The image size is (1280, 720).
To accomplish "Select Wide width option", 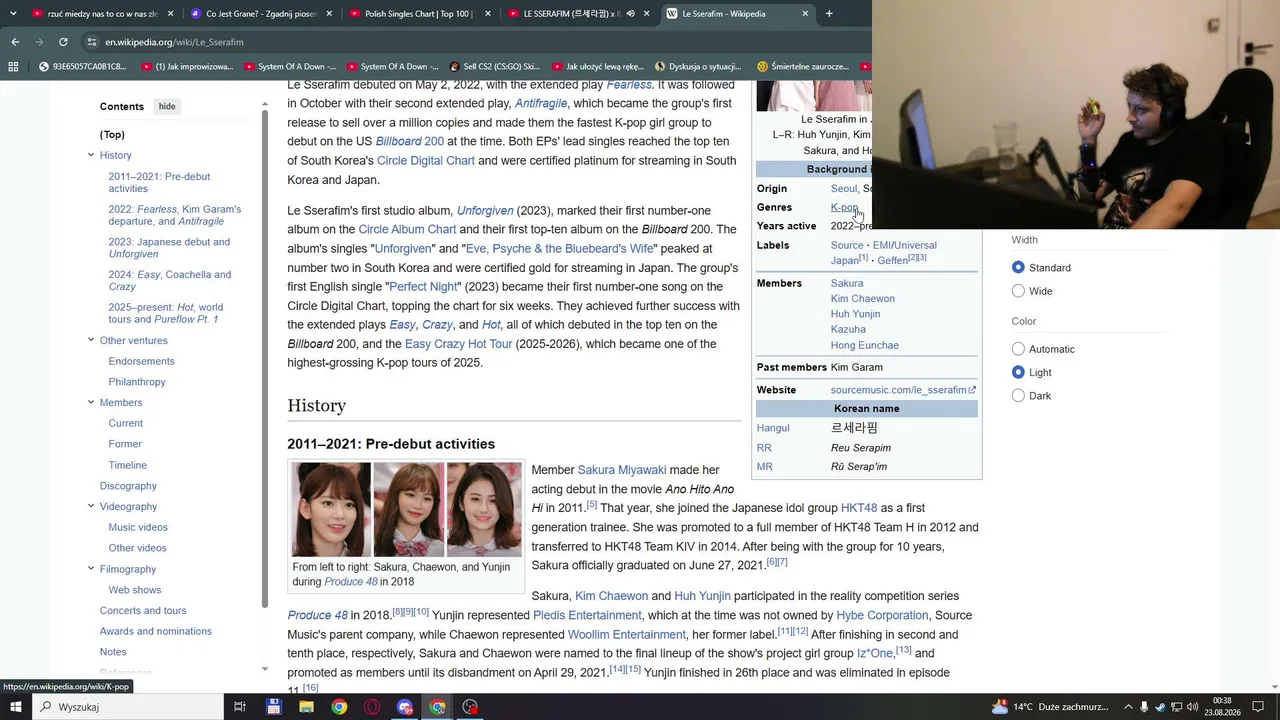I will click(x=1018, y=291).
